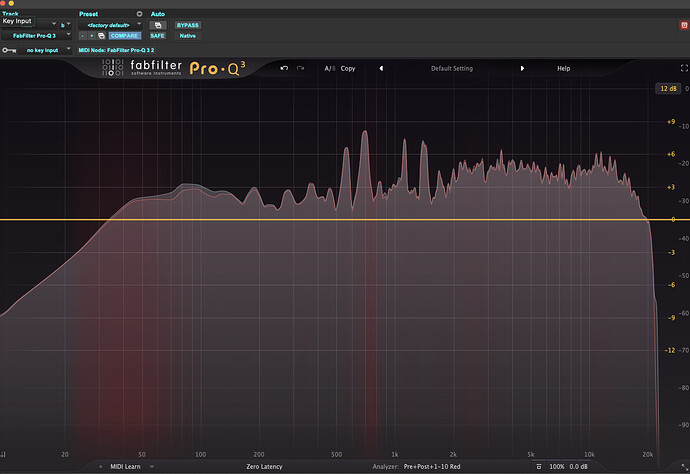690x474 pixels.
Task: Toggle the COMPARE button
Action: coord(125,36)
